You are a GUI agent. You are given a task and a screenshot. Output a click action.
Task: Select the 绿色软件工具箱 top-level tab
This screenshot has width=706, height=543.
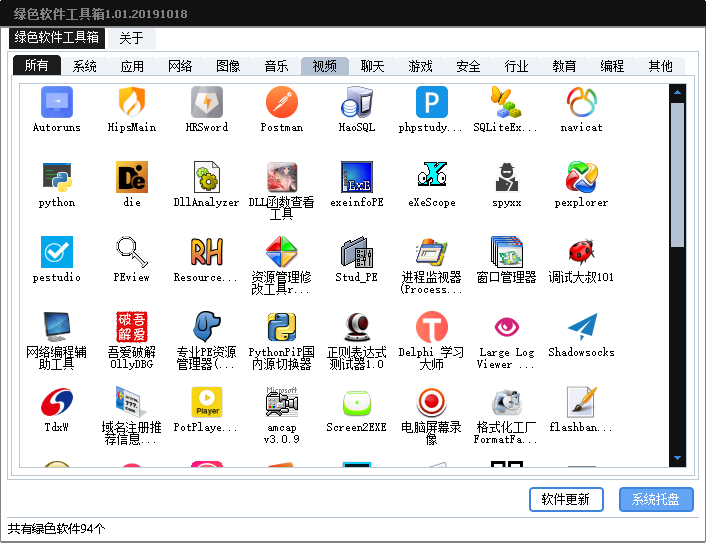click(57, 38)
